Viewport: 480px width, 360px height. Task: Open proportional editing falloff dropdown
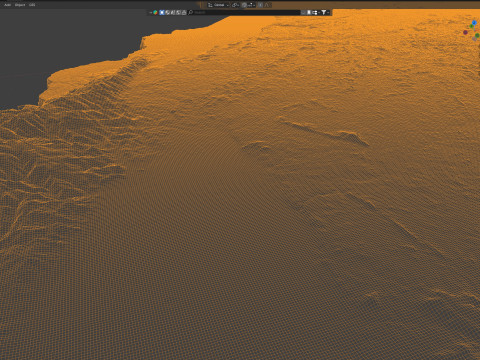click(x=268, y=5)
